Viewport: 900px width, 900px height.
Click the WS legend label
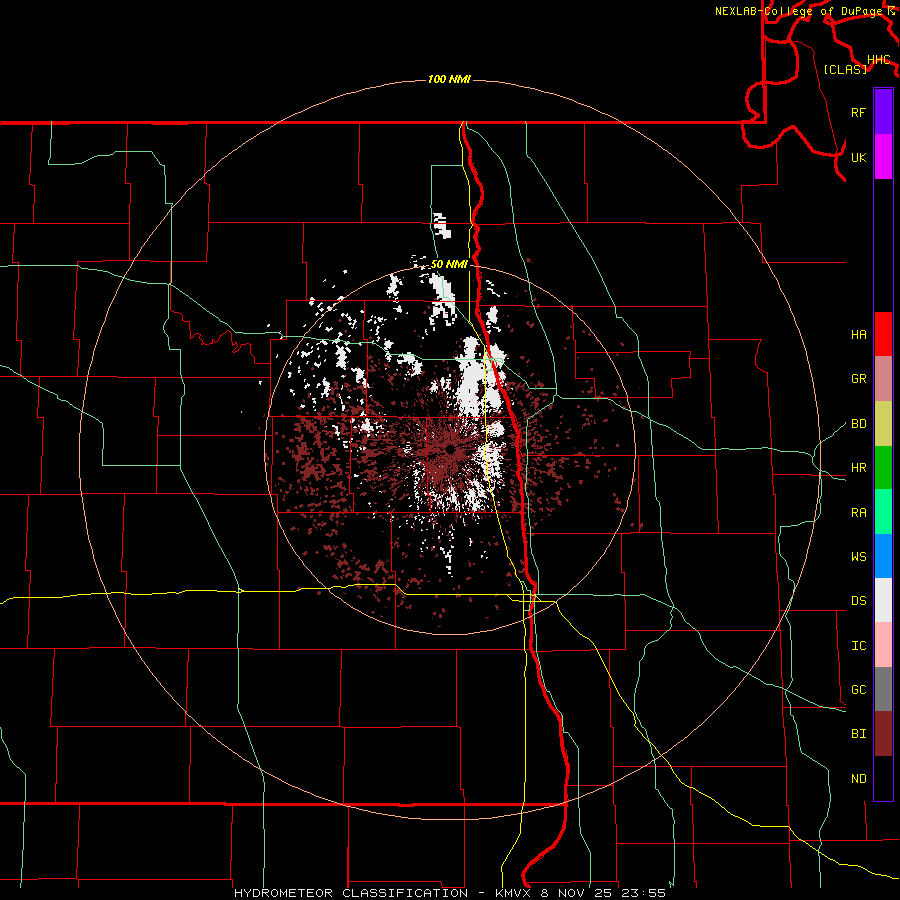[x=858, y=557]
